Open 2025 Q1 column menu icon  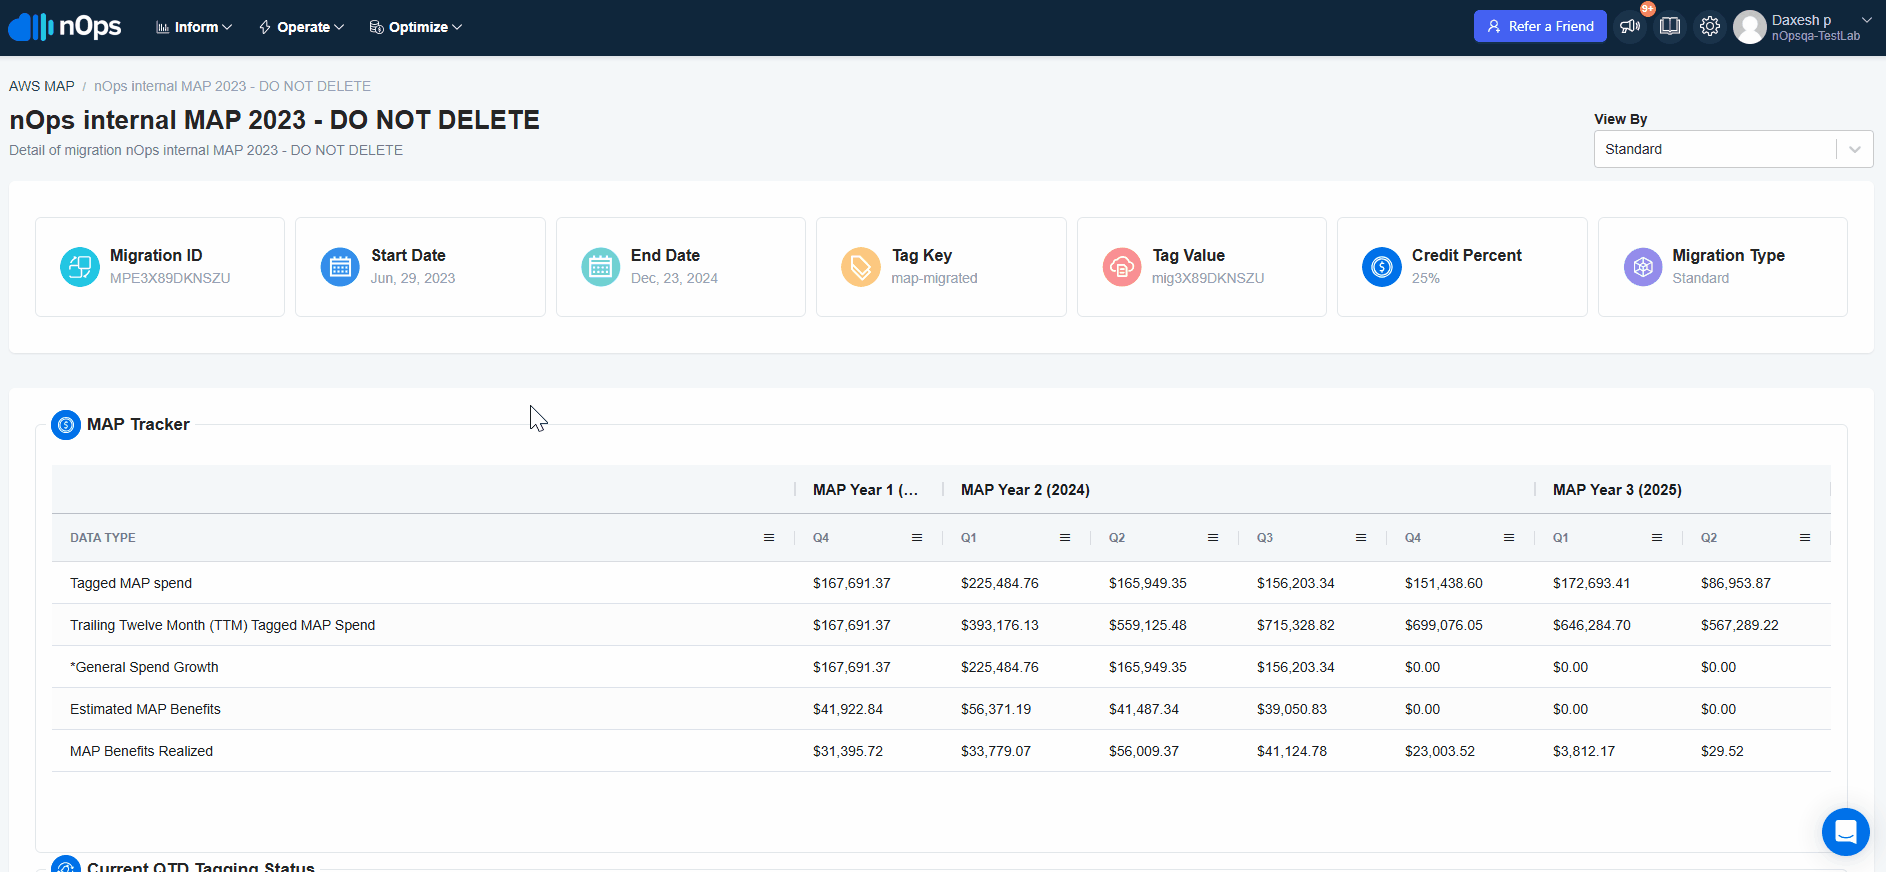[x=1657, y=538]
